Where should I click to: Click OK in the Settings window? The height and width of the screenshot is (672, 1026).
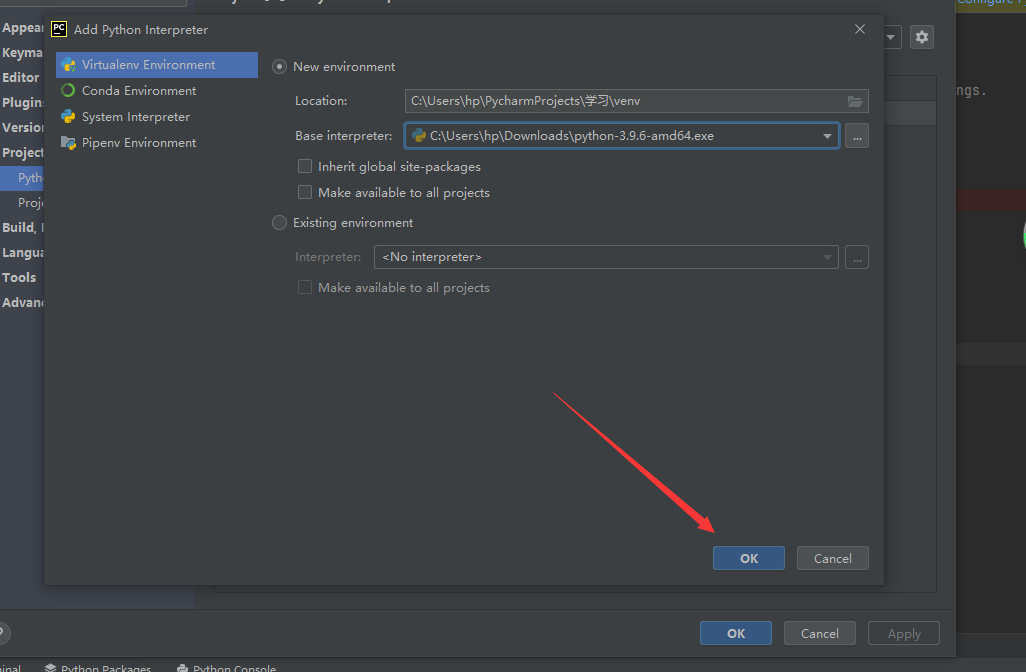[x=736, y=633]
